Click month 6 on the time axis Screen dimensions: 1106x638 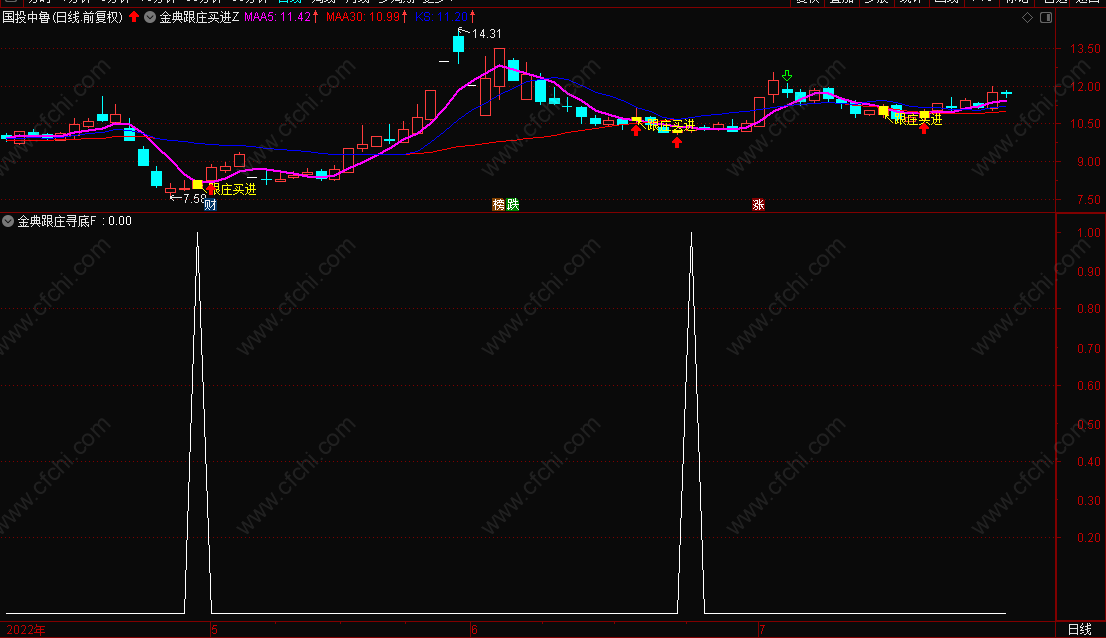click(x=474, y=630)
